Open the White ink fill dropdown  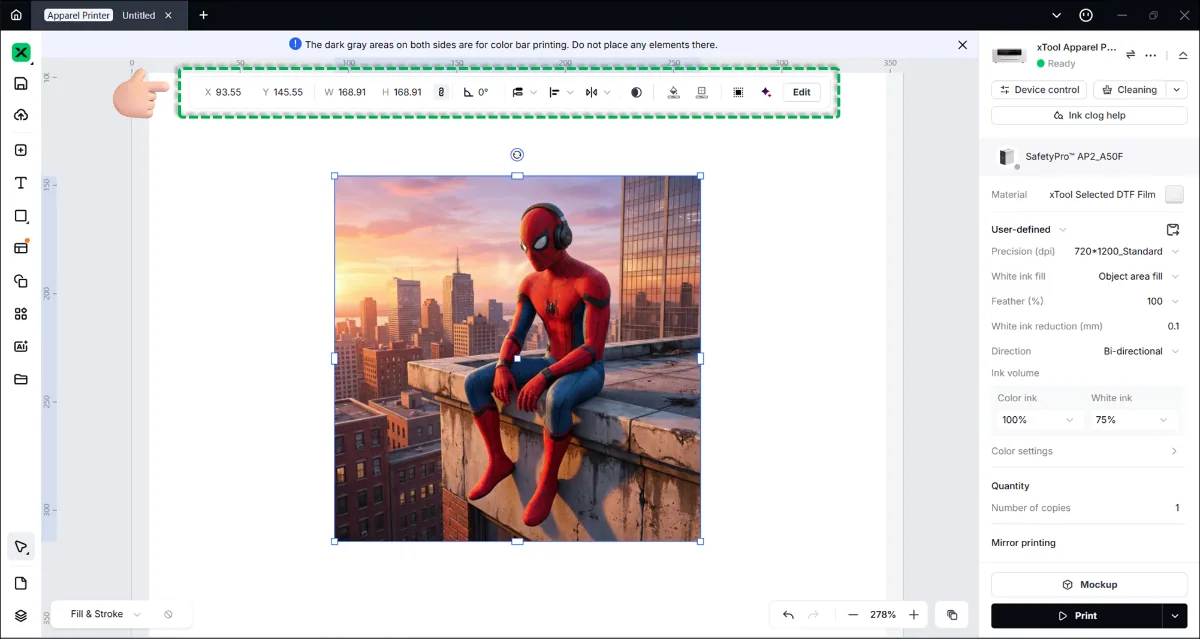pyautogui.click(x=1139, y=276)
